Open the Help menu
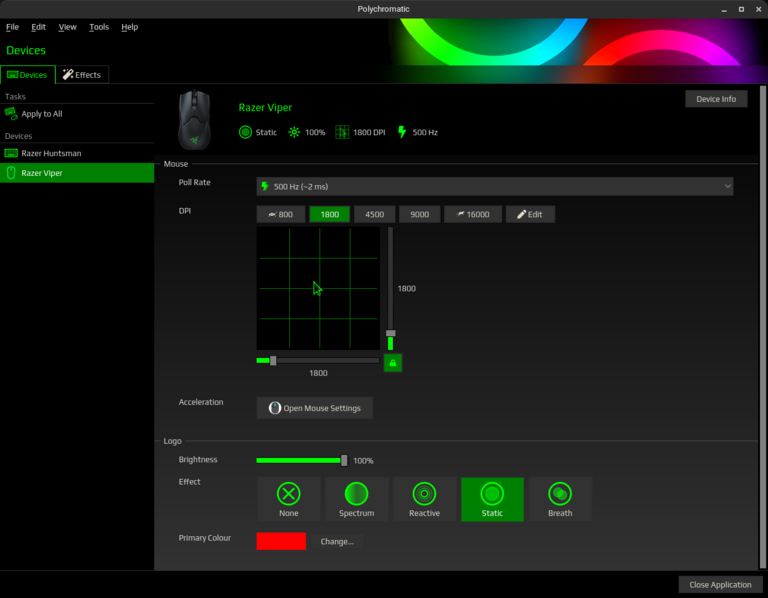Image resolution: width=768 pixels, height=598 pixels. [x=129, y=27]
